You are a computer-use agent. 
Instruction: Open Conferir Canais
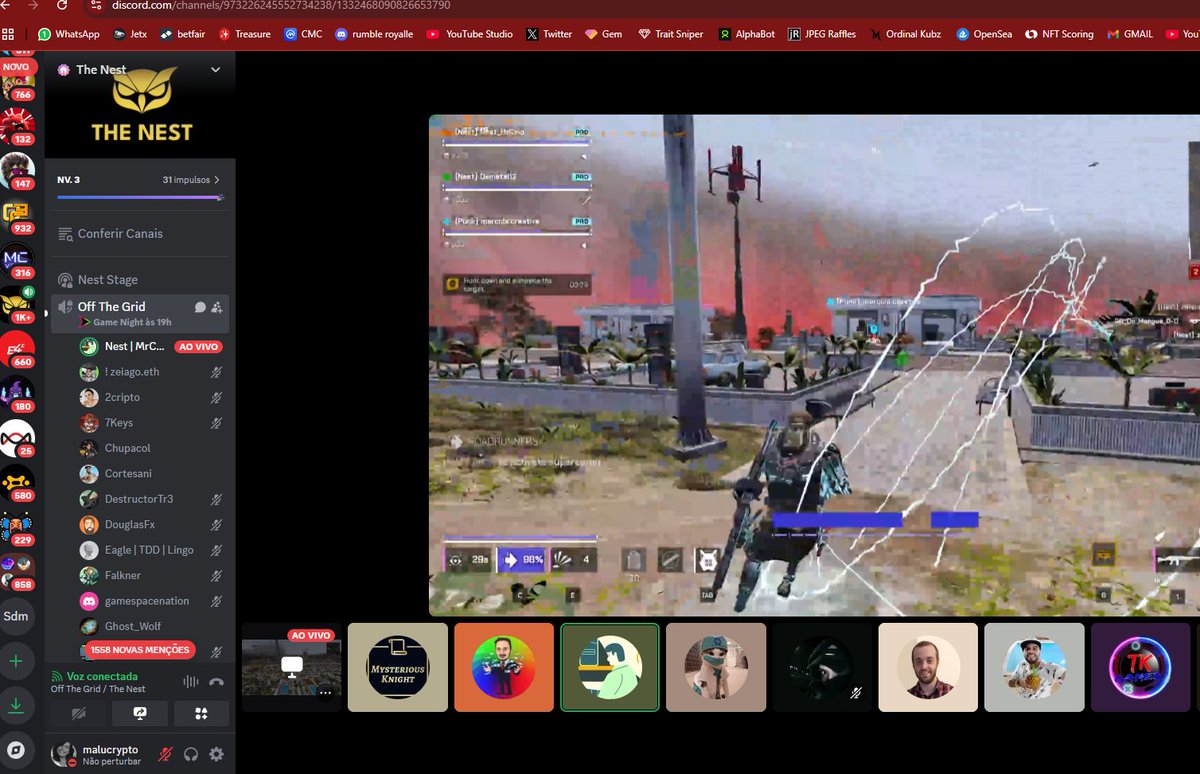[x=140, y=234]
